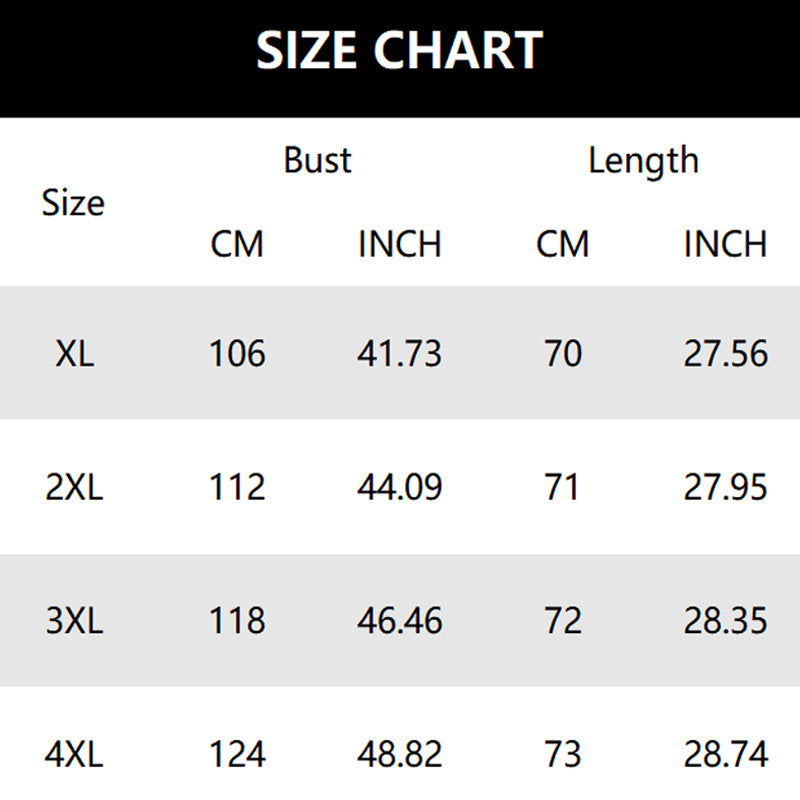Click the 44.09 bust inch value
This screenshot has height=800, width=800.
399,486
